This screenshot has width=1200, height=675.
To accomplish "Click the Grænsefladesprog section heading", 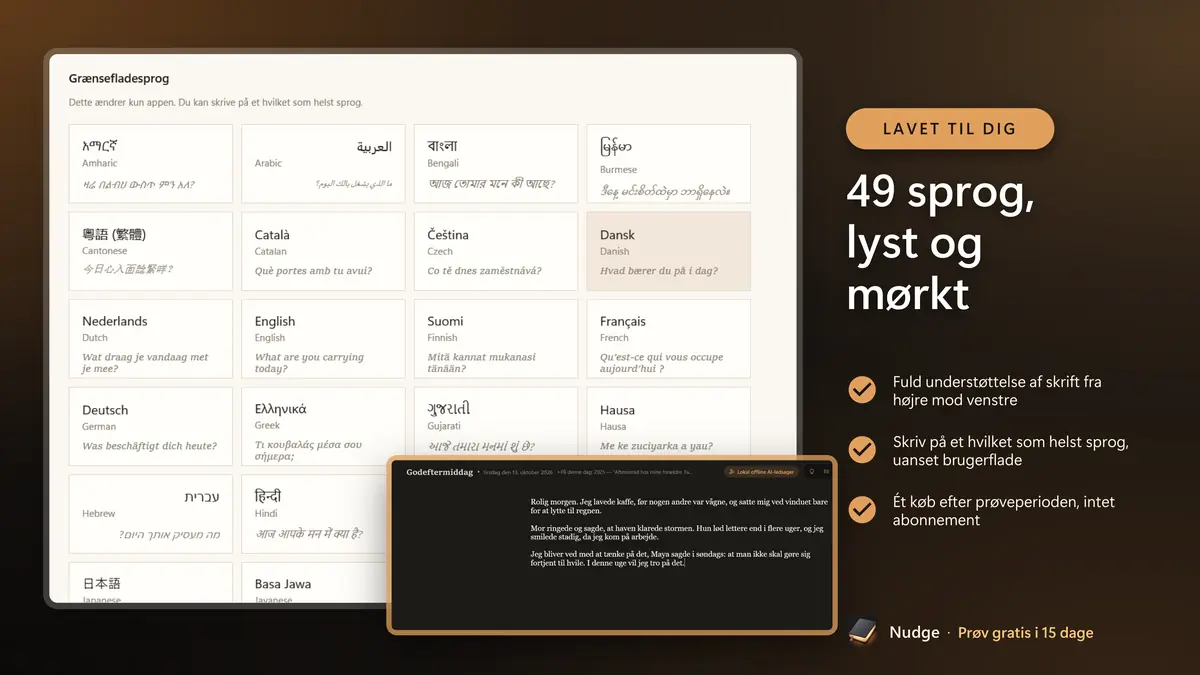I will 118,79.
